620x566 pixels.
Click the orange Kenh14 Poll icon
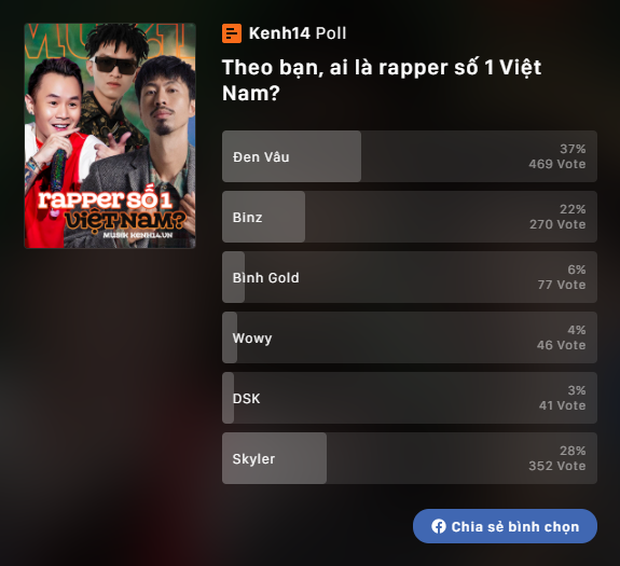click(232, 33)
